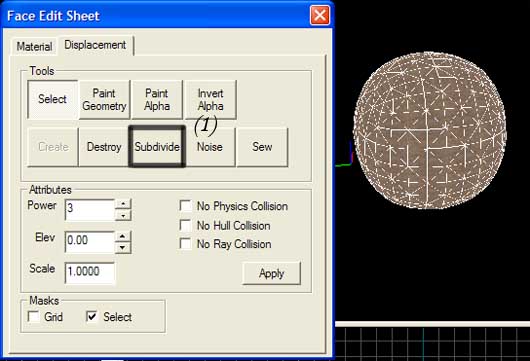
Task: Activate the Select displacement tool
Action: pos(52,99)
